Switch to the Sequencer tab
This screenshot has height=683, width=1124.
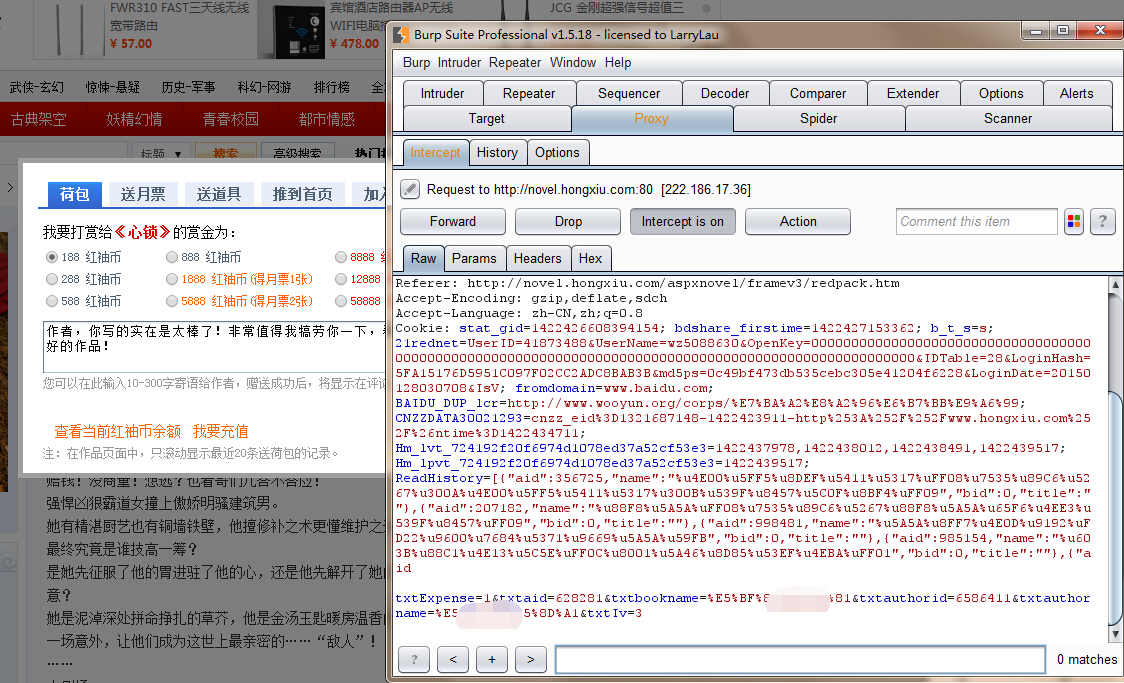click(629, 93)
